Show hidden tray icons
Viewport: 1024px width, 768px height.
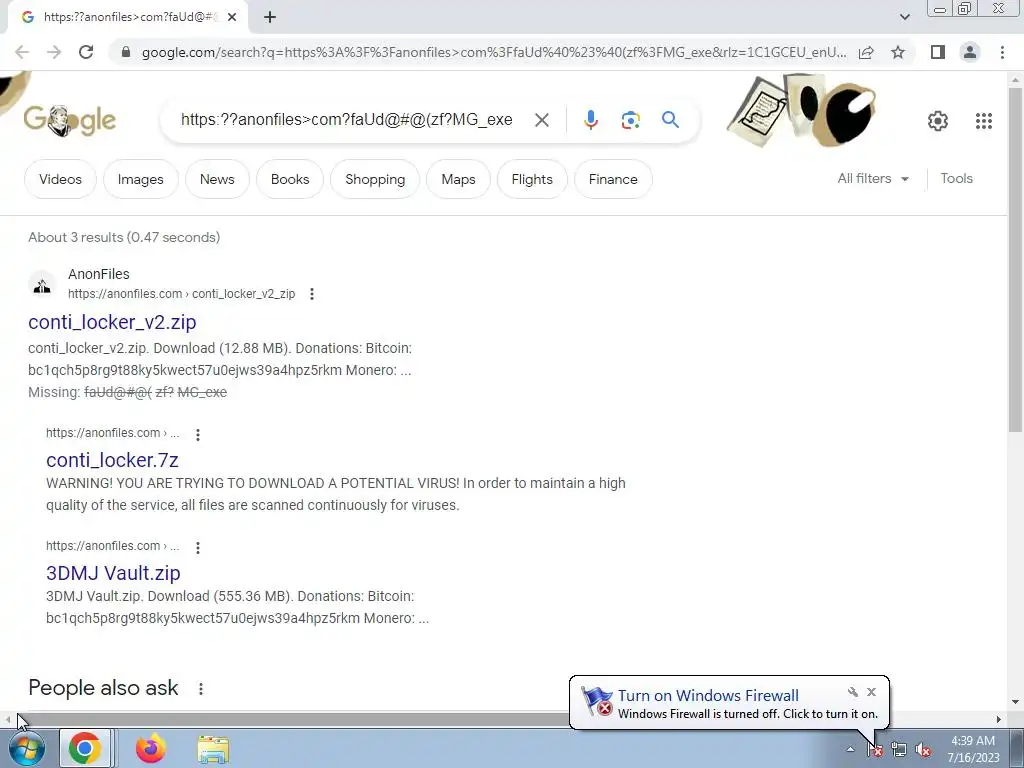click(850, 749)
